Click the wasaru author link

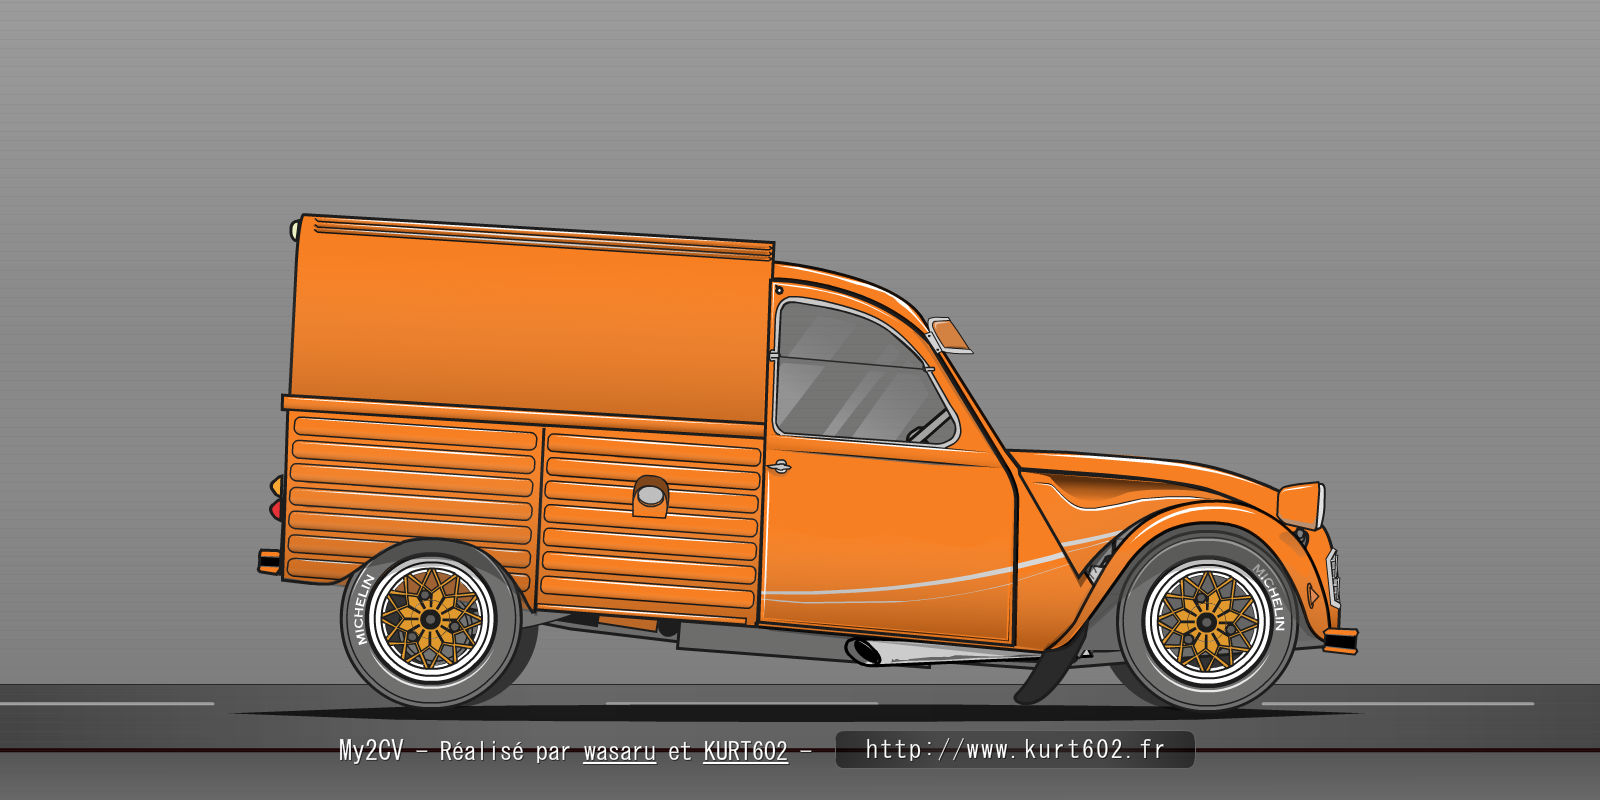(619, 751)
